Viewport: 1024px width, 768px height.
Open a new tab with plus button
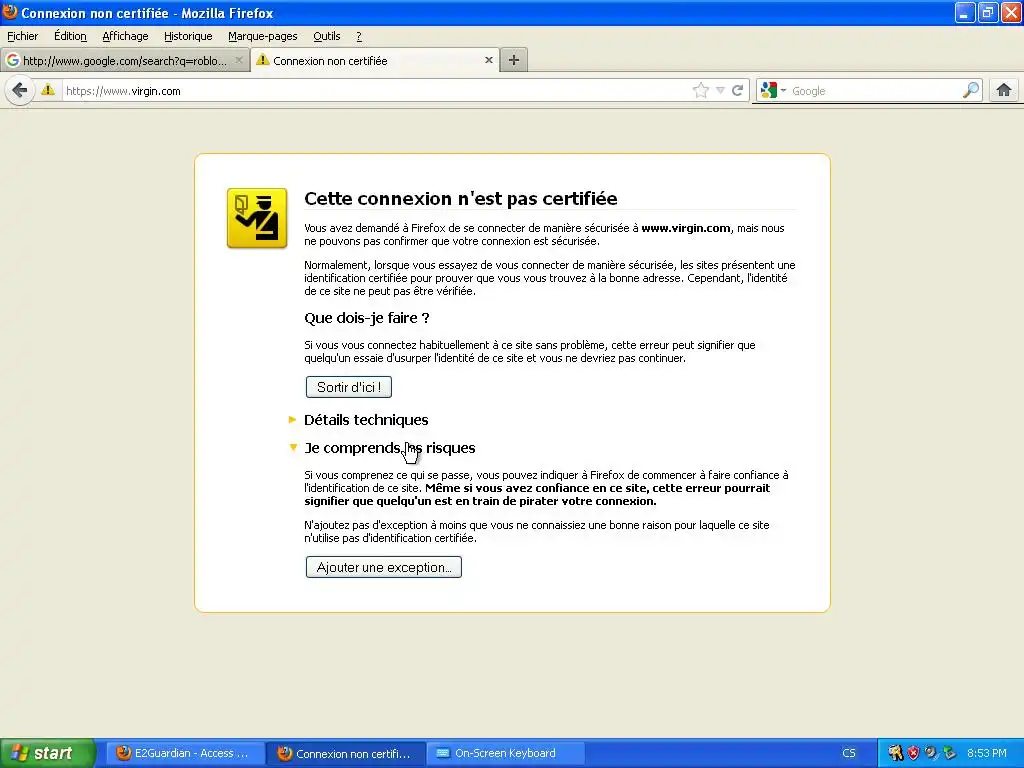(x=514, y=60)
